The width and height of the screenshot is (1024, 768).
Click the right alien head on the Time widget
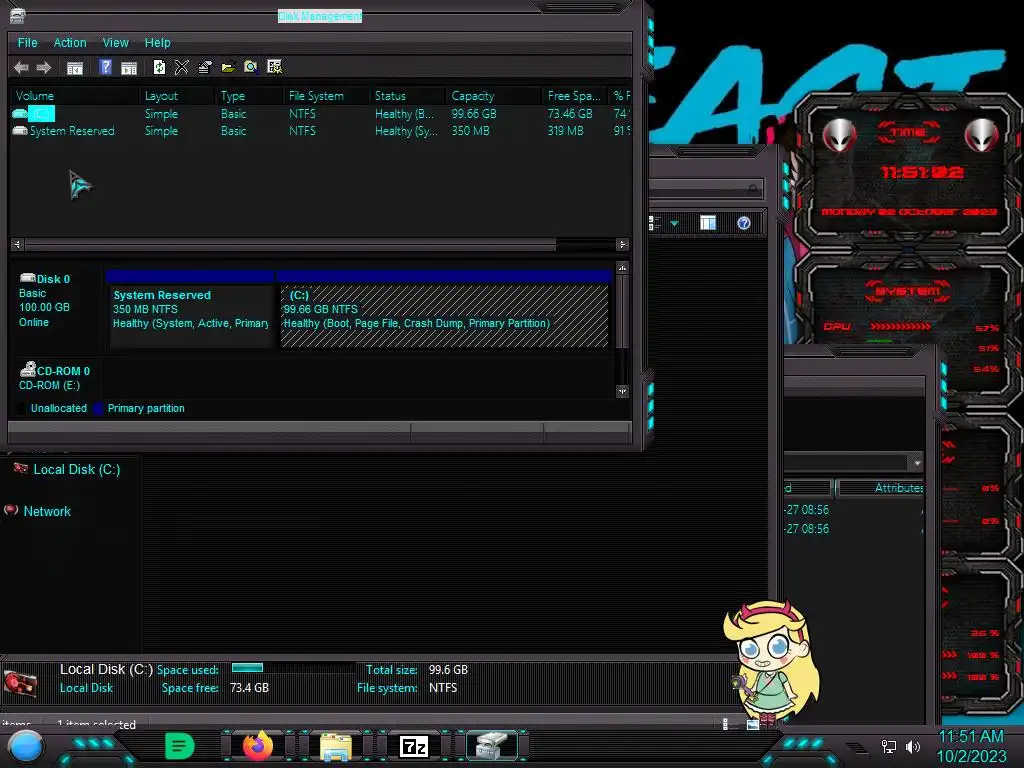982,136
